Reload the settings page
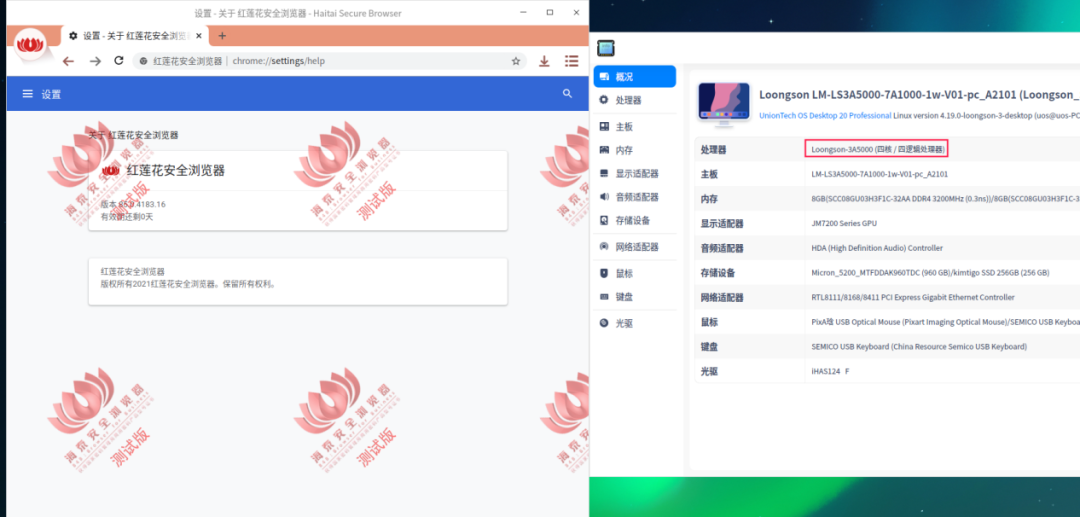This screenshot has width=1080, height=517. (x=118, y=61)
